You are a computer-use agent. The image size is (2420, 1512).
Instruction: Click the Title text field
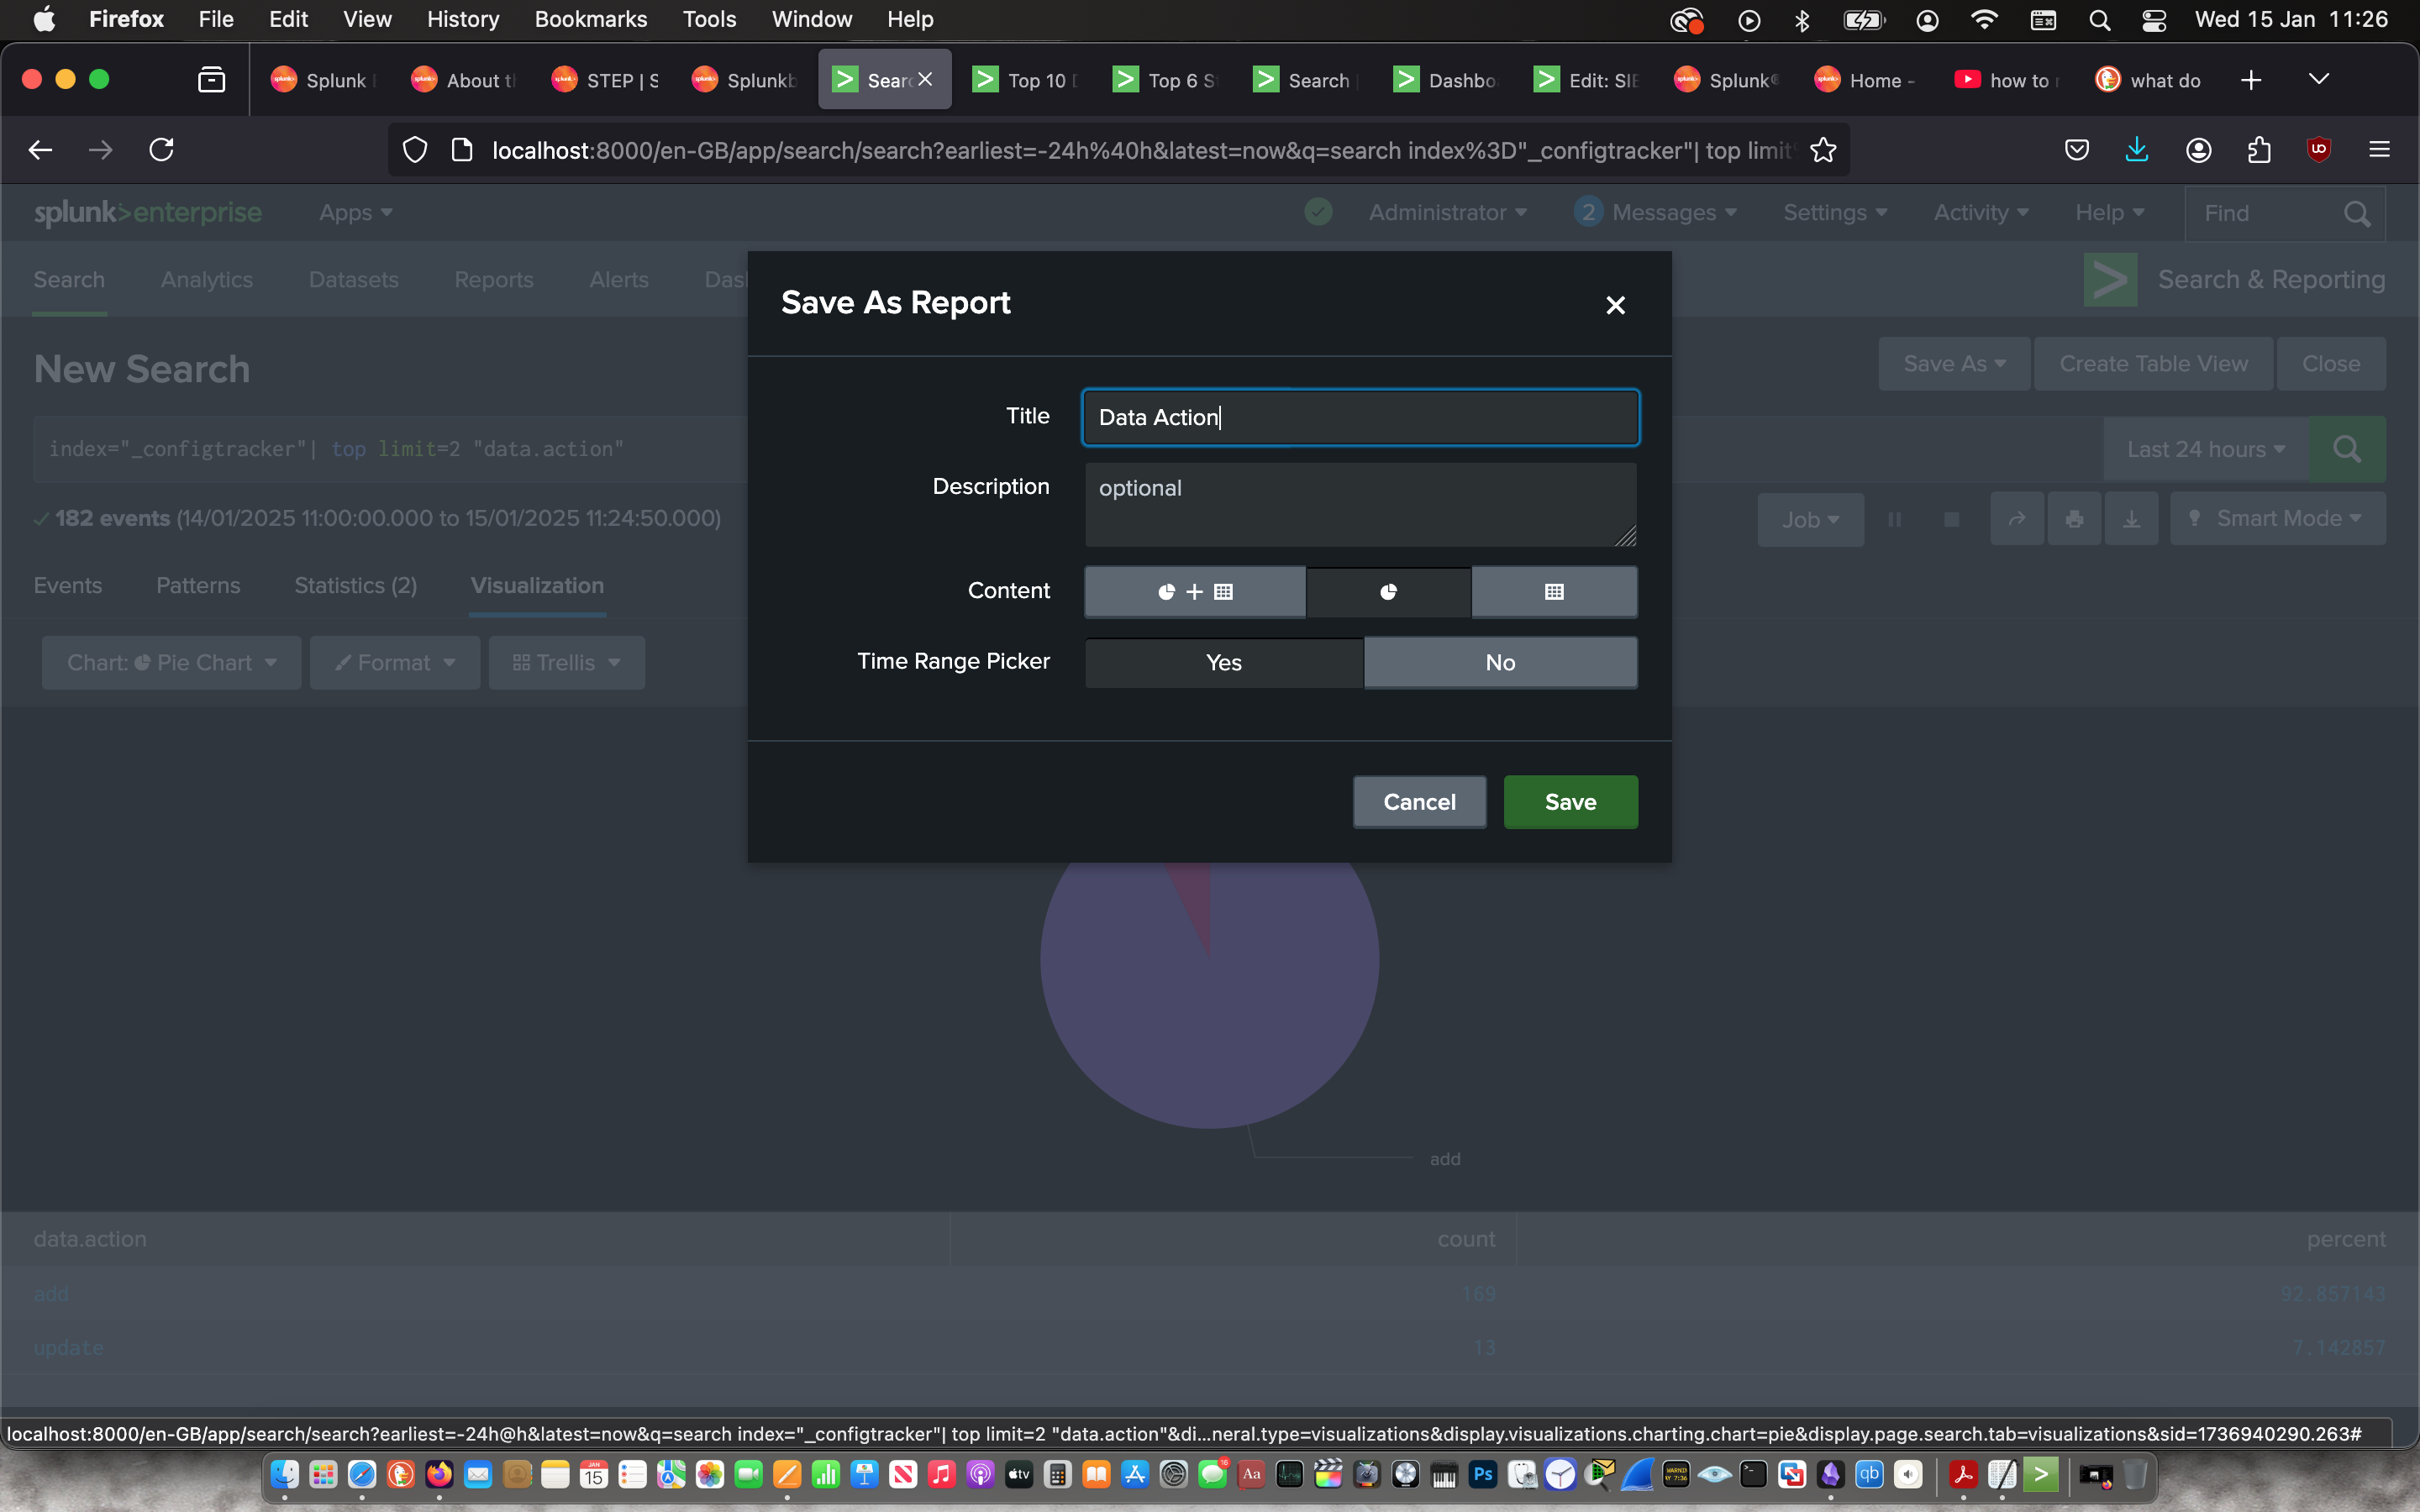coord(1359,417)
